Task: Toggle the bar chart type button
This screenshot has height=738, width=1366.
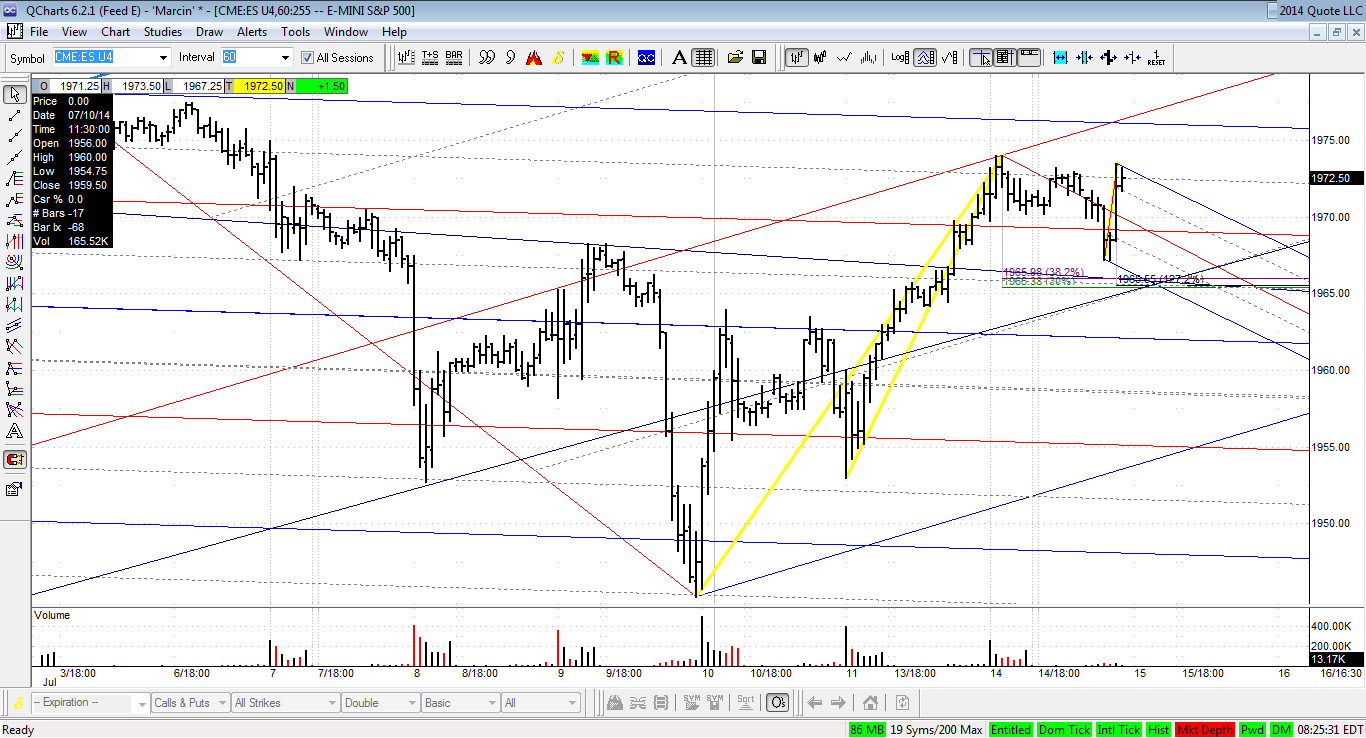Action: tap(797, 57)
